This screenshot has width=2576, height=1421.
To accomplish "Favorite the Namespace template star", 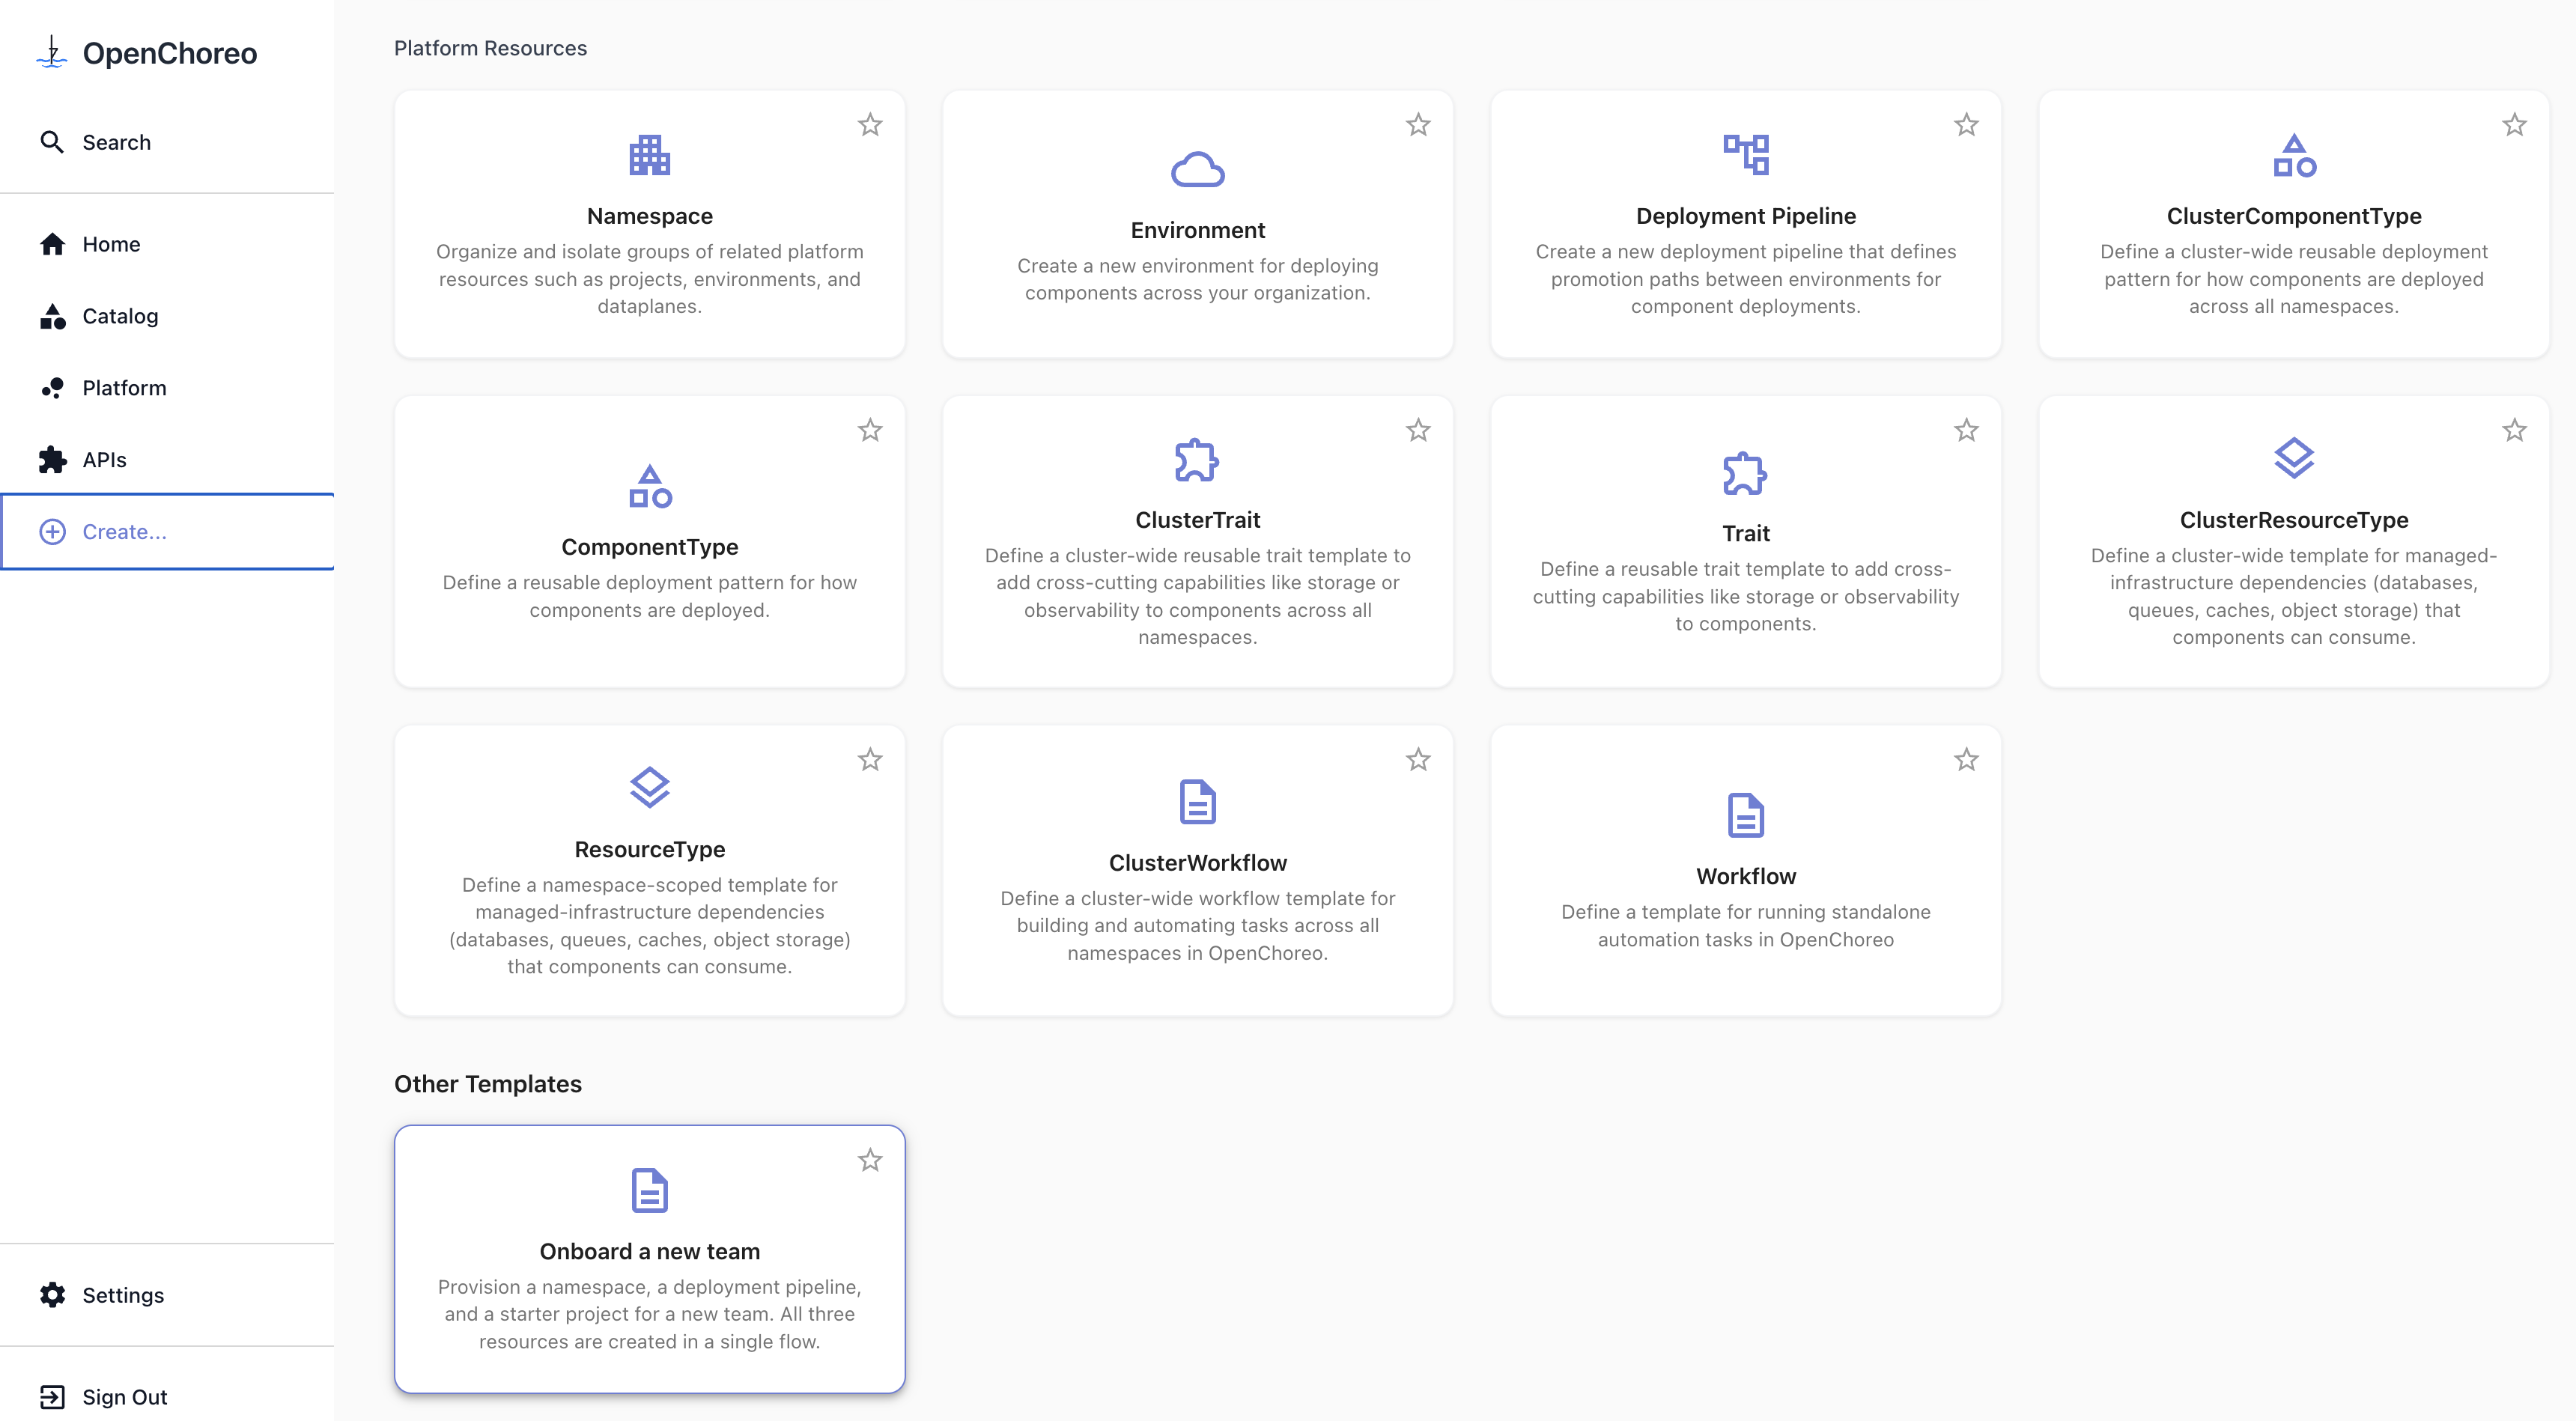I will tap(870, 125).
